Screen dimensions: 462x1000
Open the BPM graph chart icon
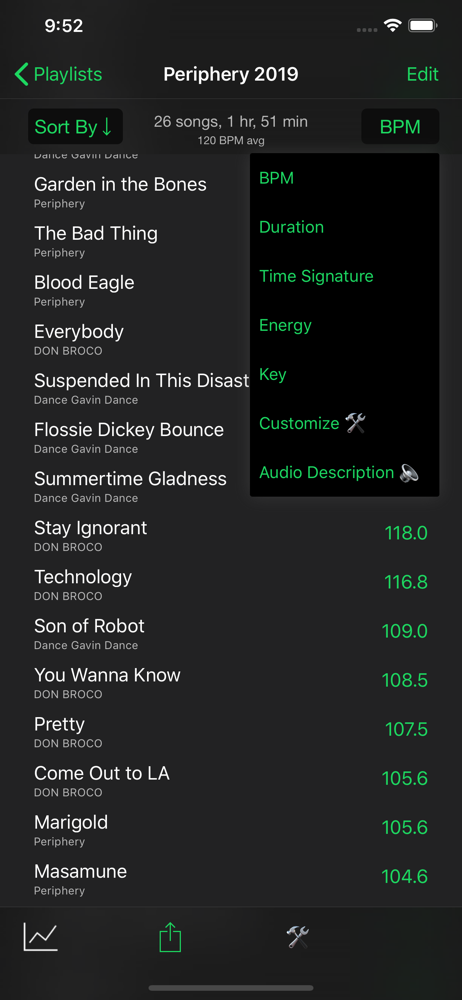point(41,937)
